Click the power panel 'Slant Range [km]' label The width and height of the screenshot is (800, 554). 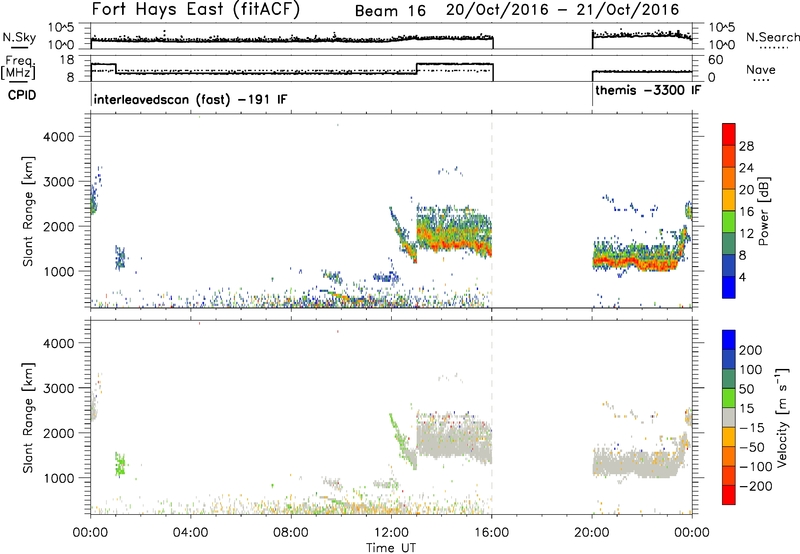[x=28, y=211]
